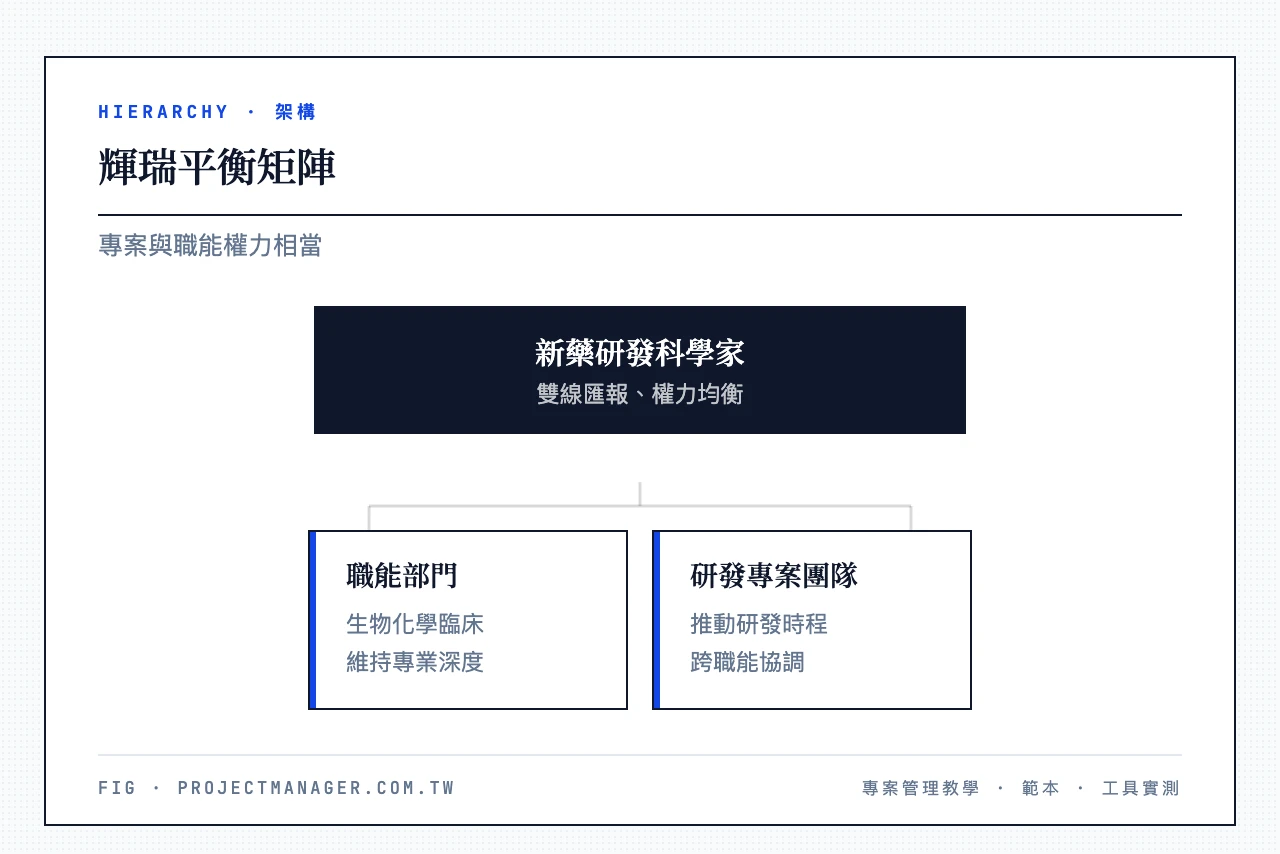Click the line 跨職能協調

coord(747,662)
